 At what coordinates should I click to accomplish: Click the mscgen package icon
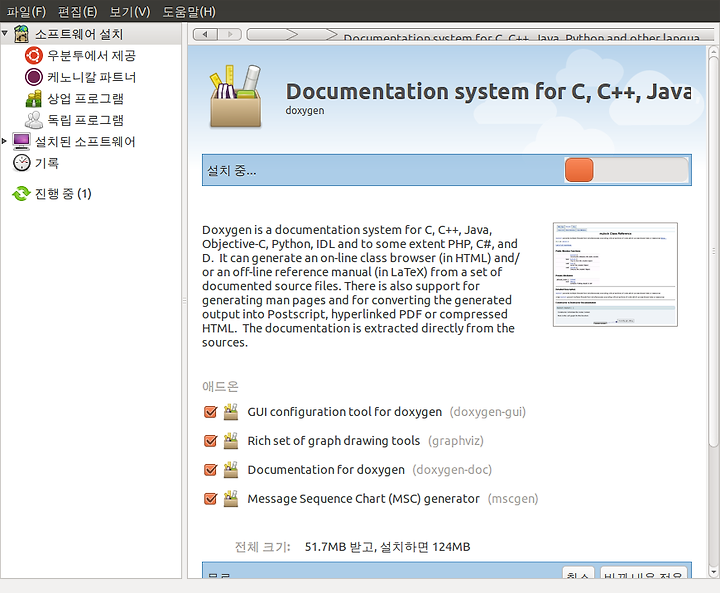click(231, 499)
